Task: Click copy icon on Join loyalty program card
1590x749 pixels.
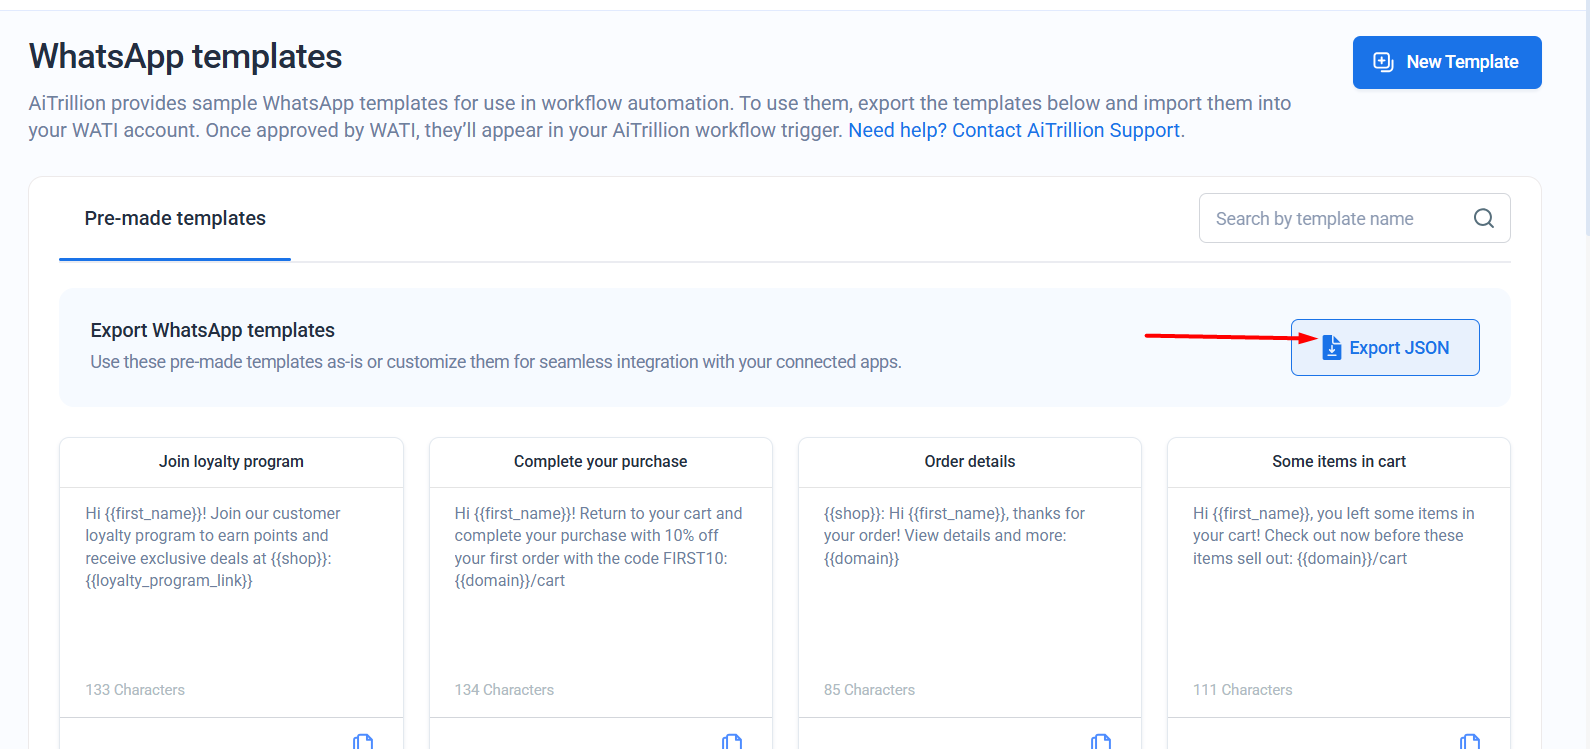Action: pos(363,741)
